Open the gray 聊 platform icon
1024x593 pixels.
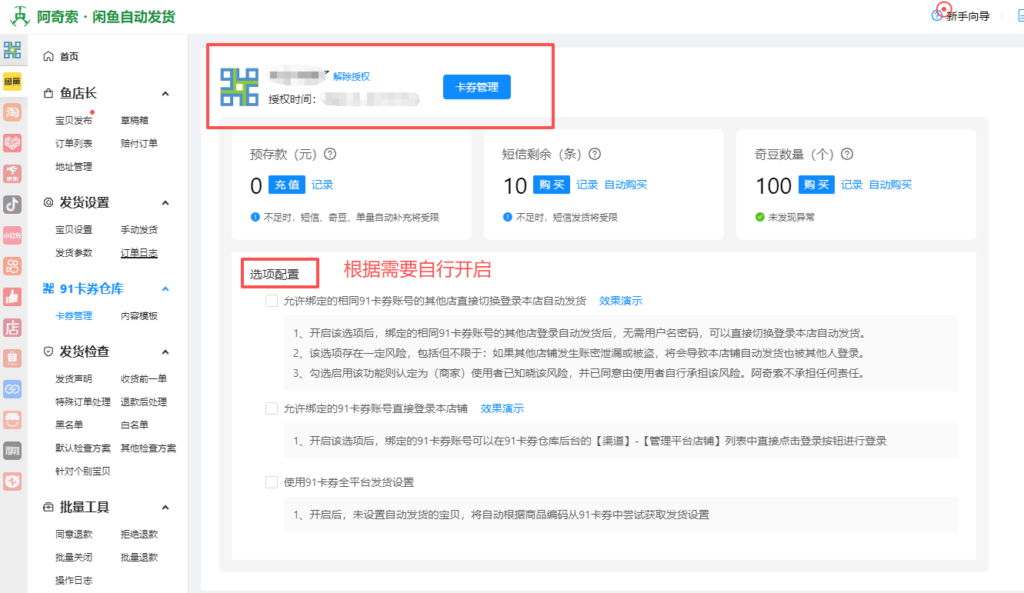coord(12,451)
